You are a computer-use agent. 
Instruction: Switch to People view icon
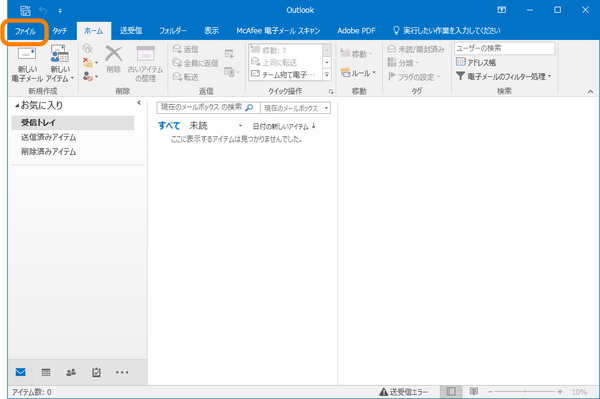[71, 372]
